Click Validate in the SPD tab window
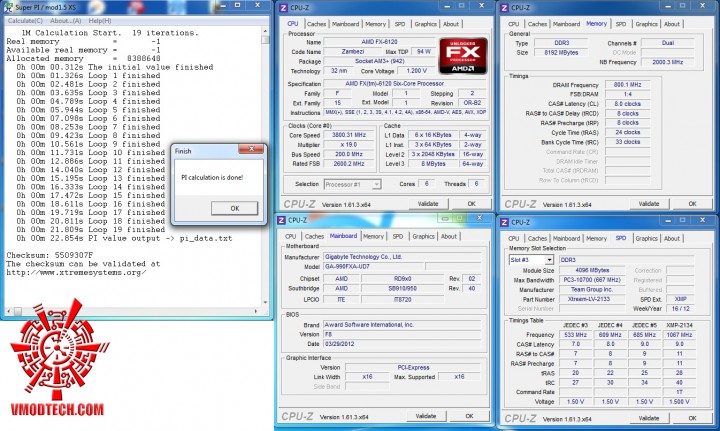Screen dimensions: 720x431 [649, 419]
